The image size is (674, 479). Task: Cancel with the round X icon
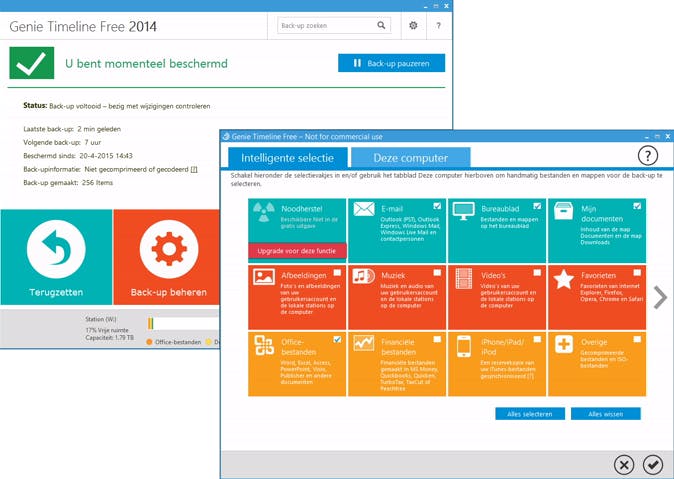click(x=624, y=464)
